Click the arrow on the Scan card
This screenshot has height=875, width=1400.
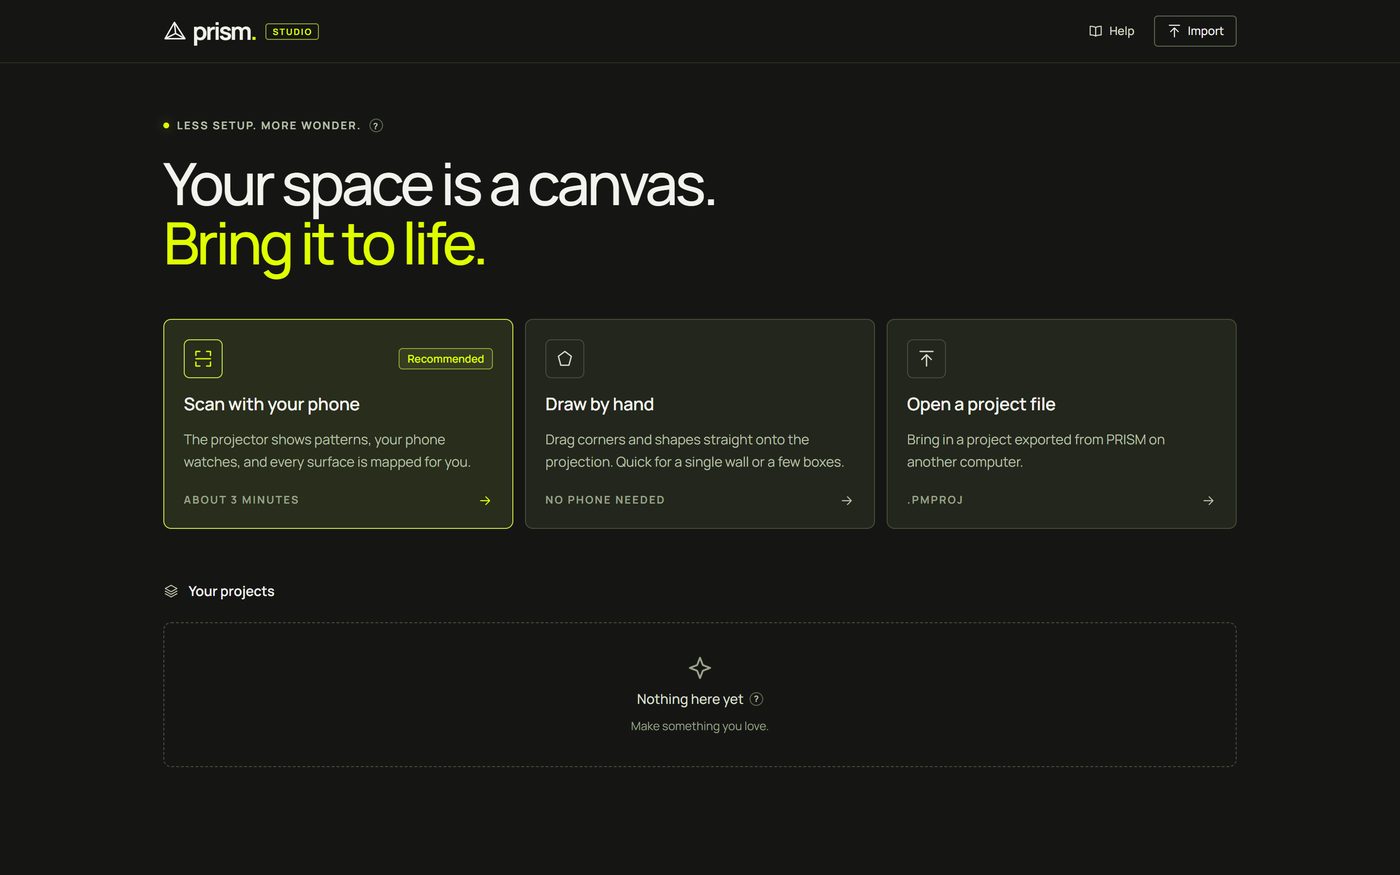click(x=485, y=501)
